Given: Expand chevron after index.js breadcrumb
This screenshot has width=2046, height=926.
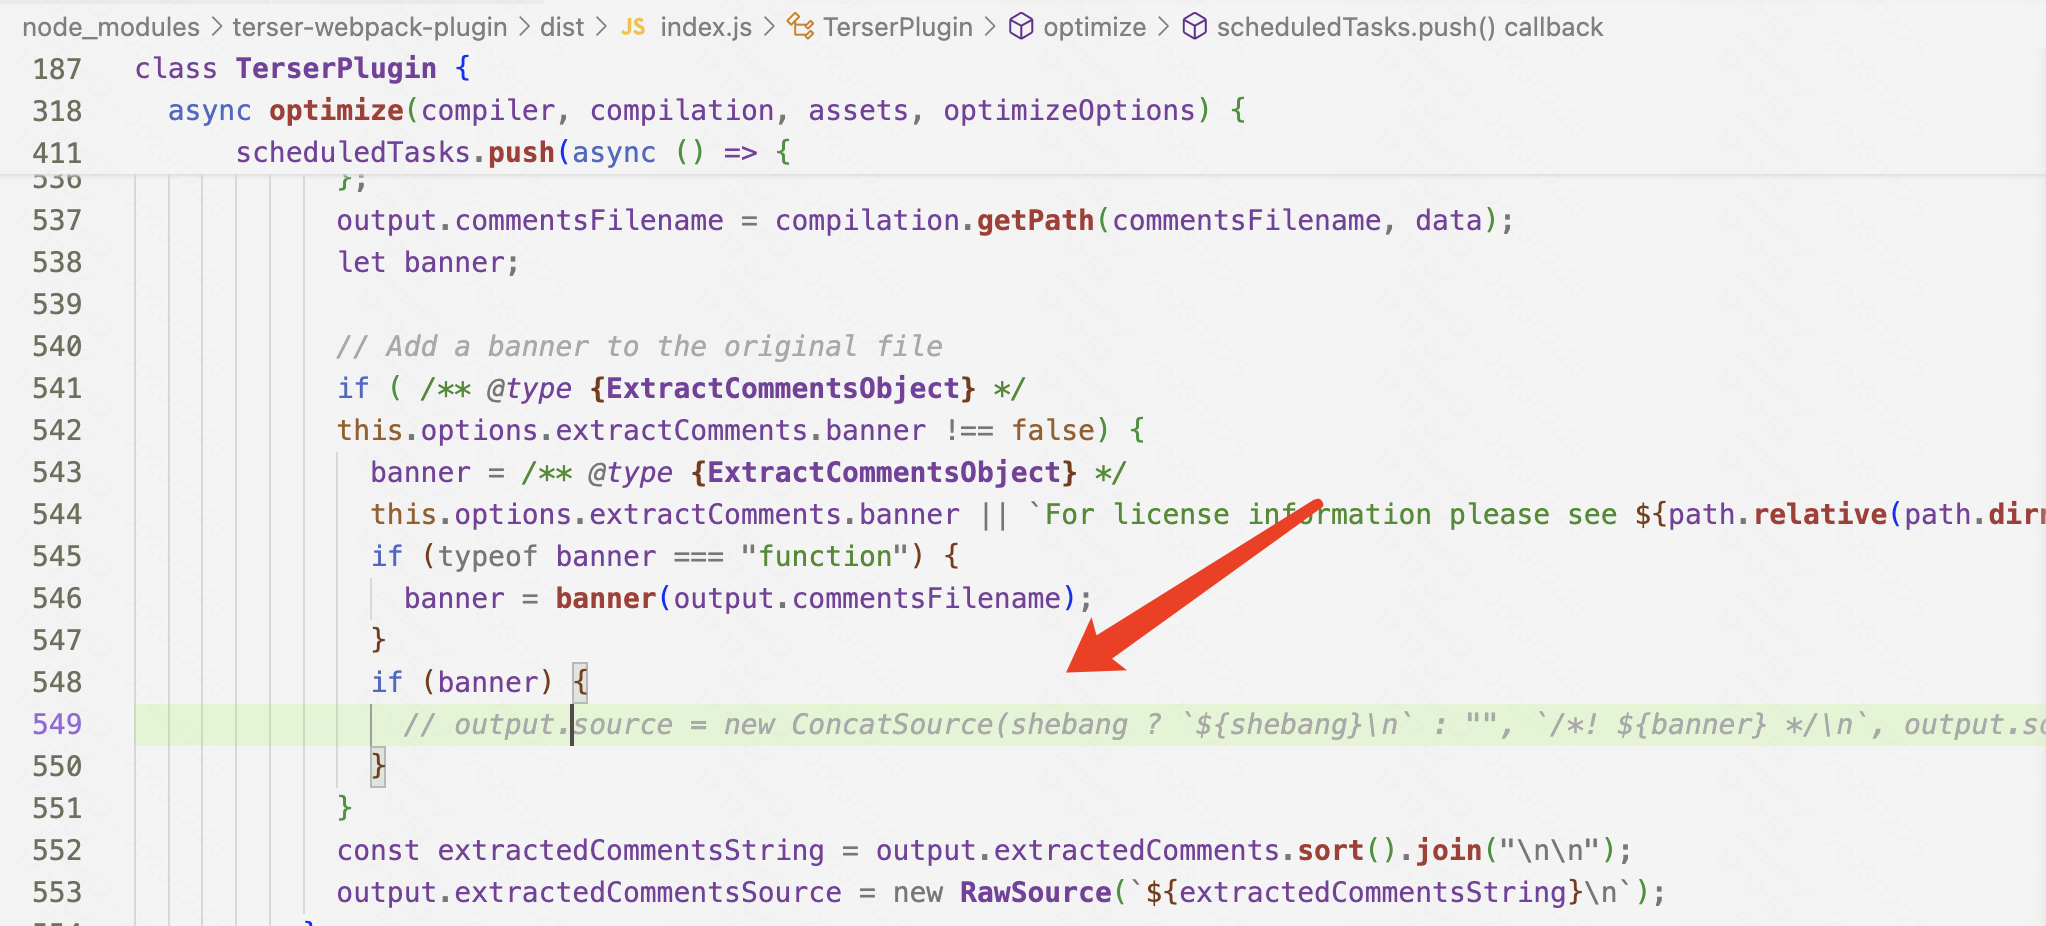Looking at the screenshot, I should point(769,27).
